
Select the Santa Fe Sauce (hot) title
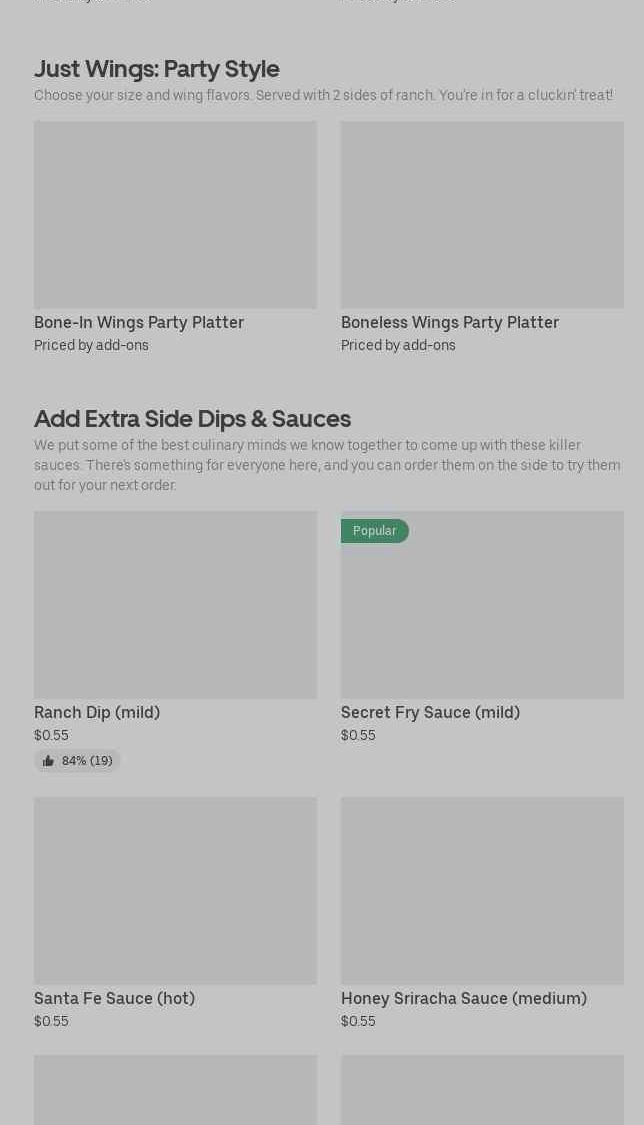(x=114, y=998)
